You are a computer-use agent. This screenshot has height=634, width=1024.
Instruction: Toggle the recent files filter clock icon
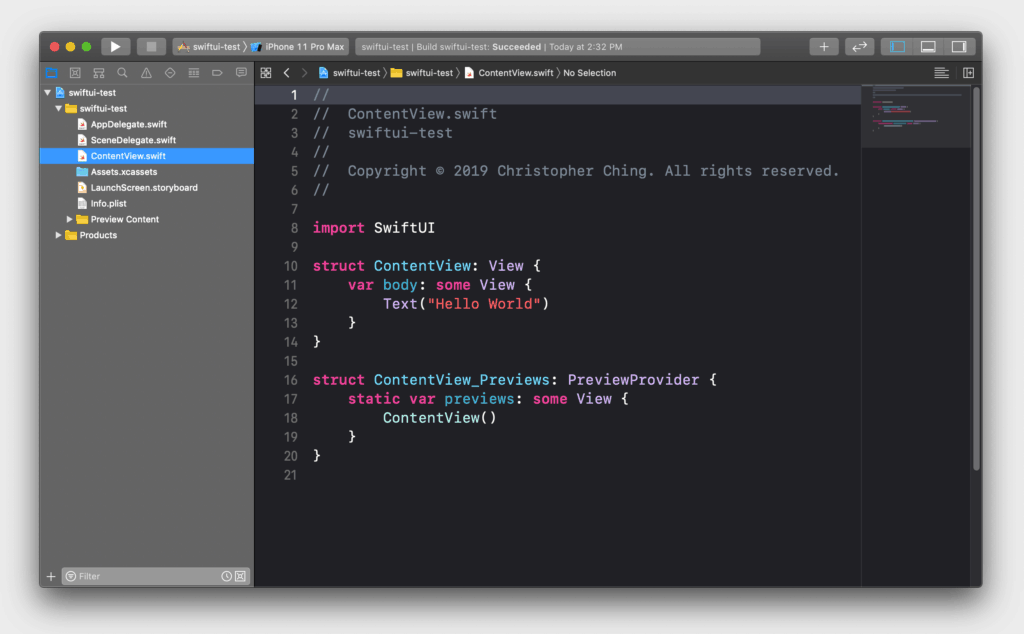pyautogui.click(x=226, y=576)
